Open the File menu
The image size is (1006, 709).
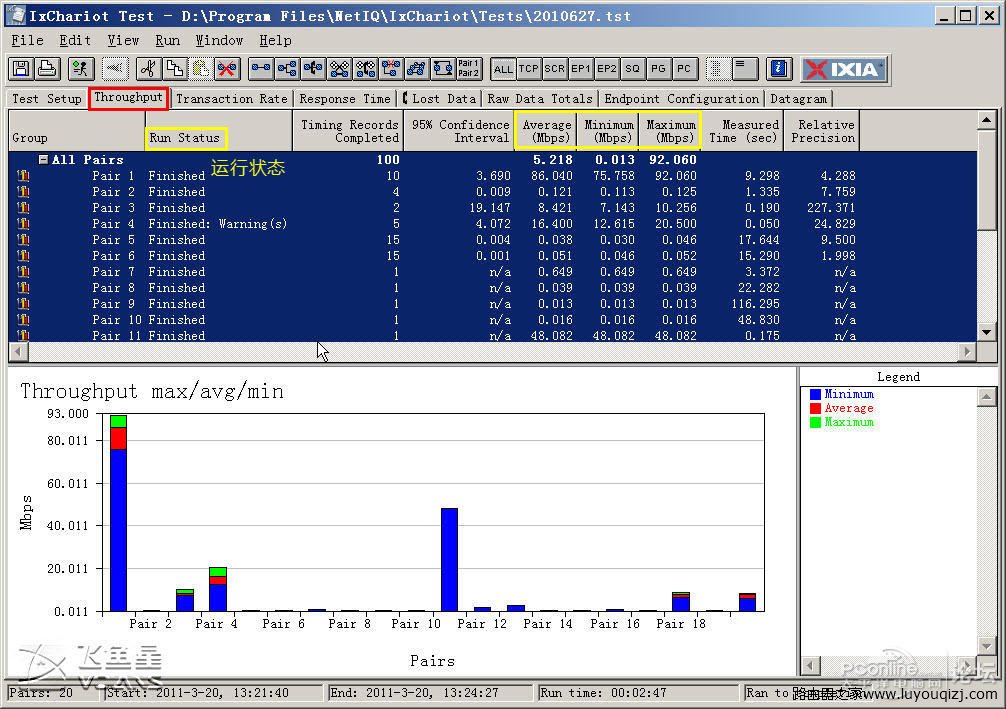(27, 40)
